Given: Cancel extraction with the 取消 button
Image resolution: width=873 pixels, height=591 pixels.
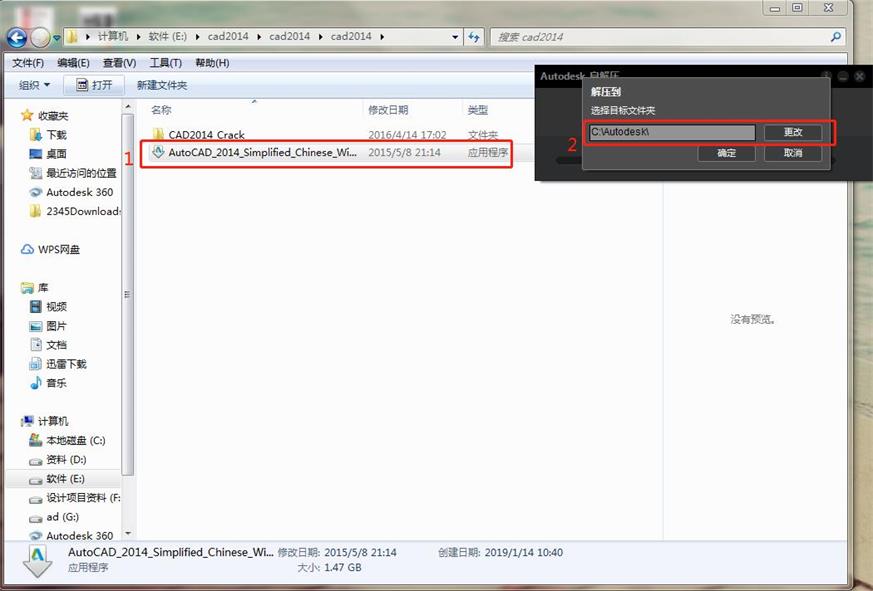Looking at the screenshot, I should coord(793,153).
